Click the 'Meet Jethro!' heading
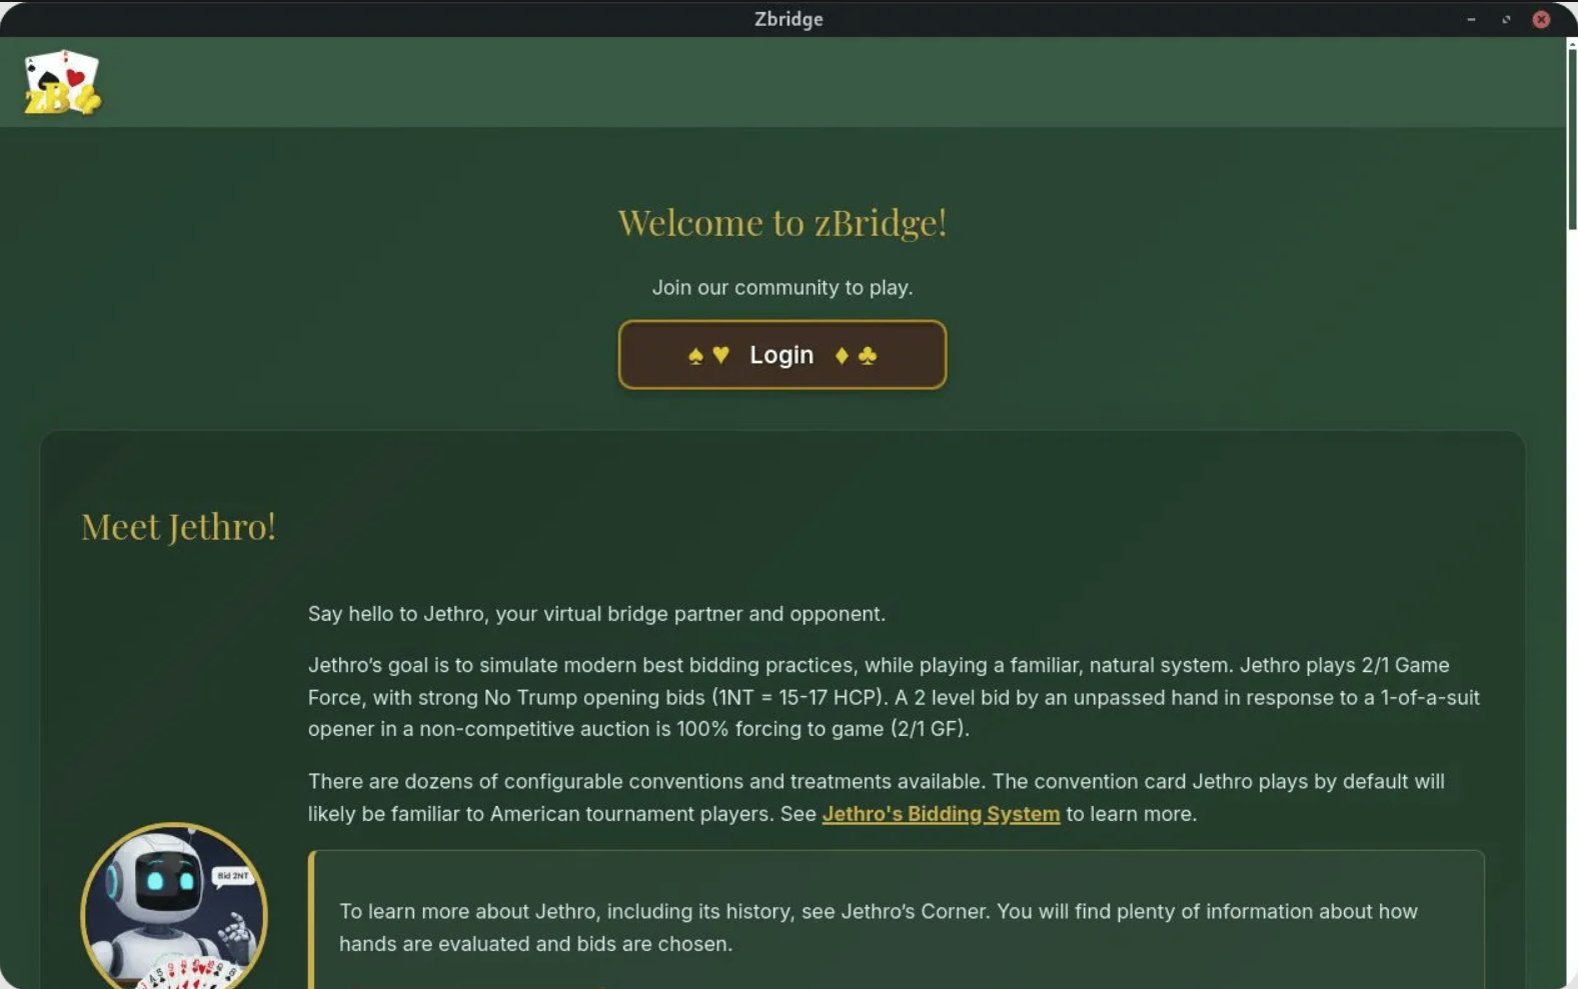Screen dimensions: 1578x989 pyautogui.click(x=178, y=527)
